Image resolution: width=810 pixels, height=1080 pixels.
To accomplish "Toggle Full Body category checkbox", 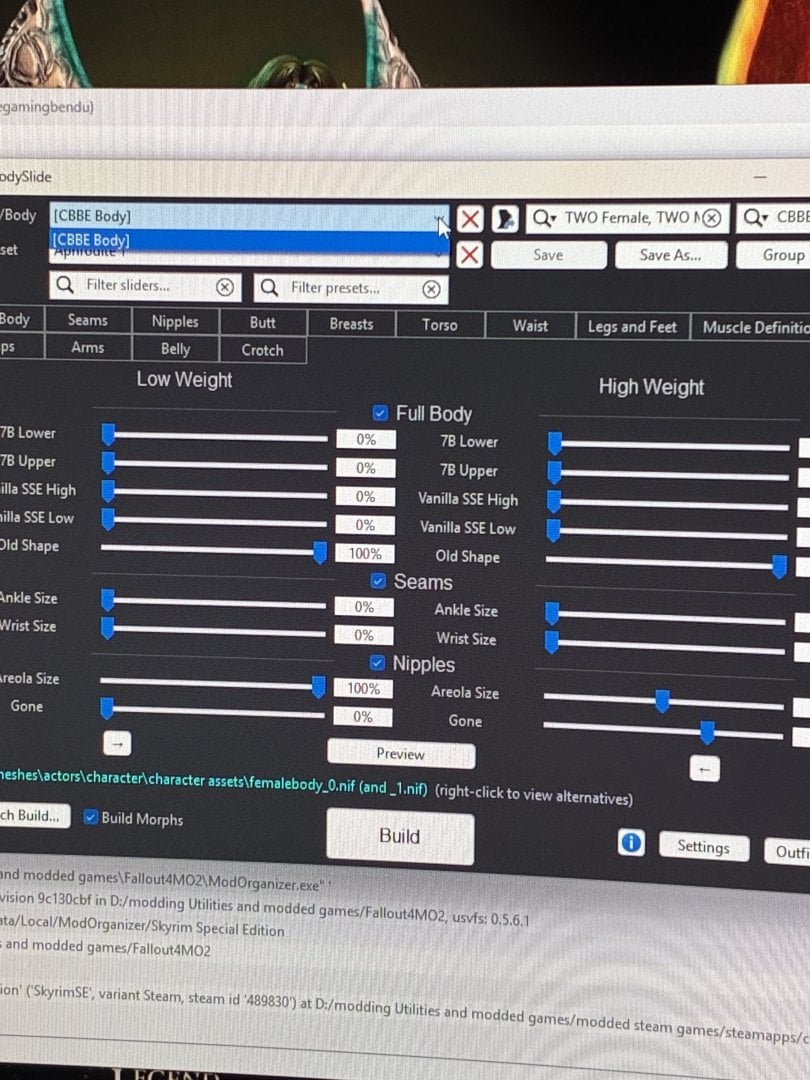I will (x=380, y=413).
